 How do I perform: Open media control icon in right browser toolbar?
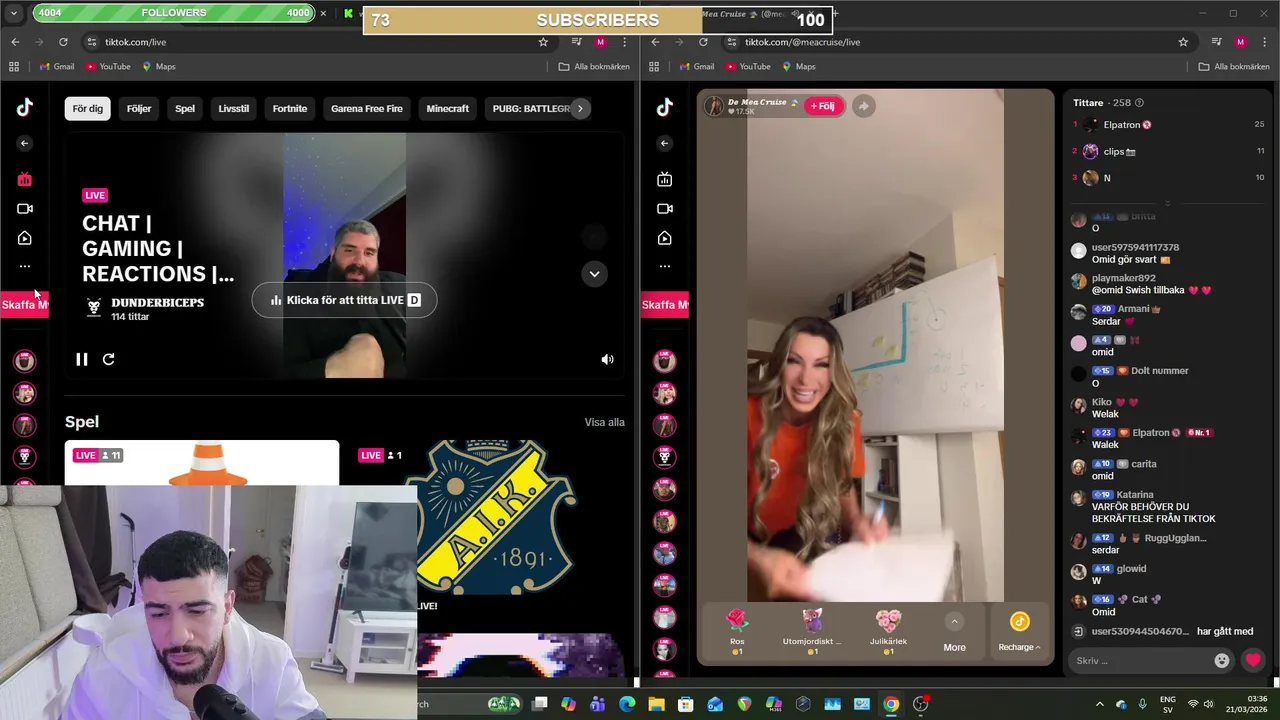pos(1217,42)
